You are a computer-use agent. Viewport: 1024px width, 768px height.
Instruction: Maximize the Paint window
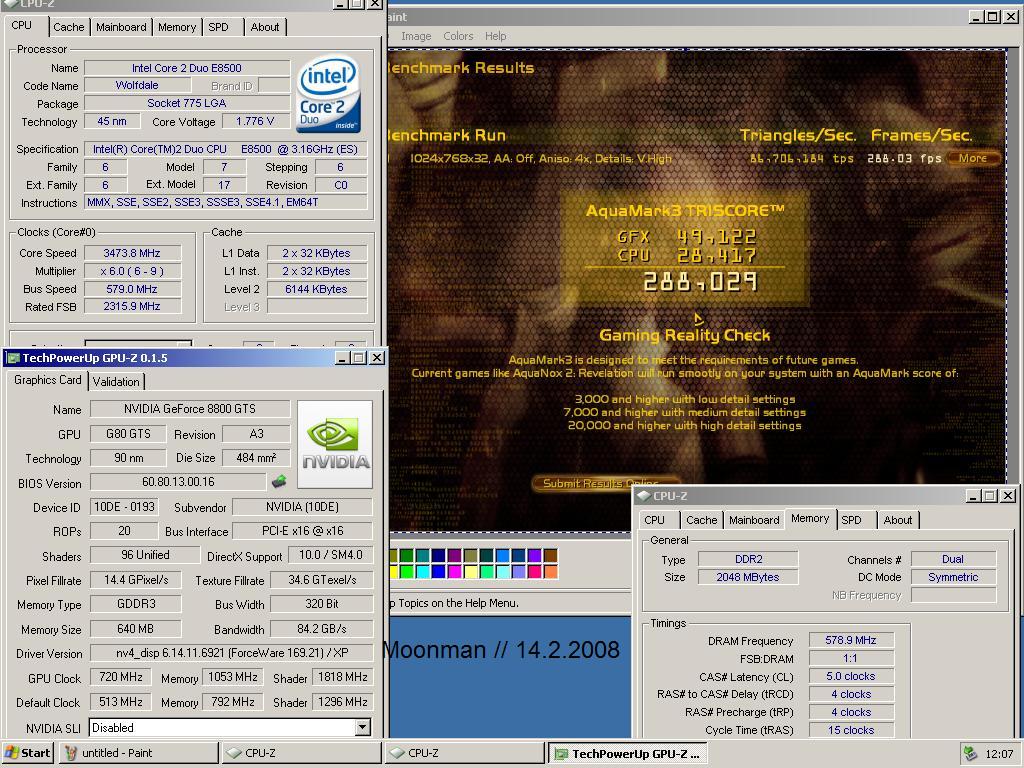(x=993, y=17)
